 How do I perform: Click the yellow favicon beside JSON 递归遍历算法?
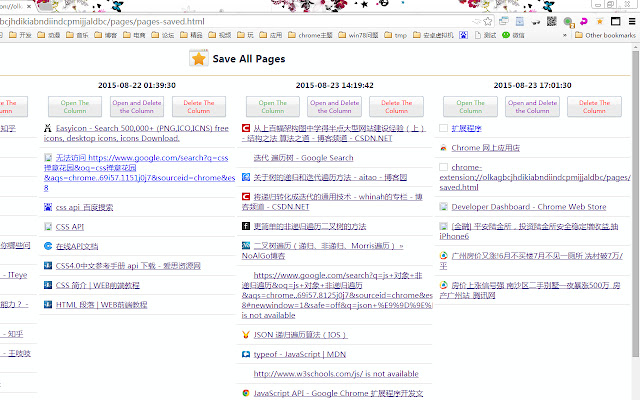pyautogui.click(x=246, y=335)
